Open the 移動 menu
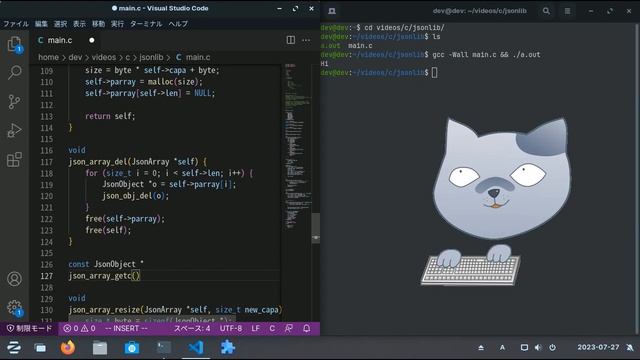 [x=98, y=24]
